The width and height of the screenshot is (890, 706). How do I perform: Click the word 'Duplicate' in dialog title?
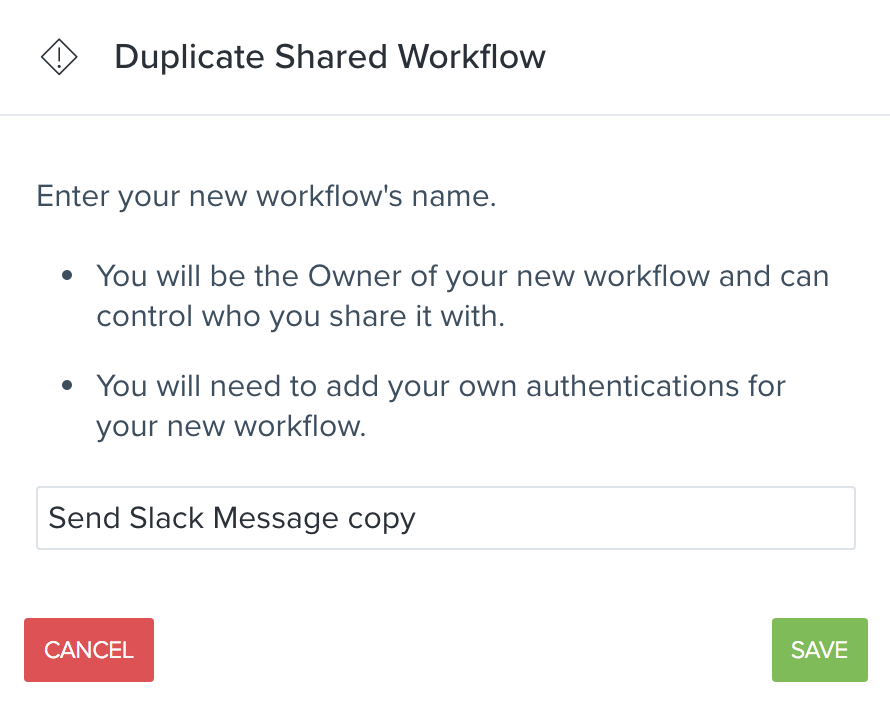click(190, 57)
